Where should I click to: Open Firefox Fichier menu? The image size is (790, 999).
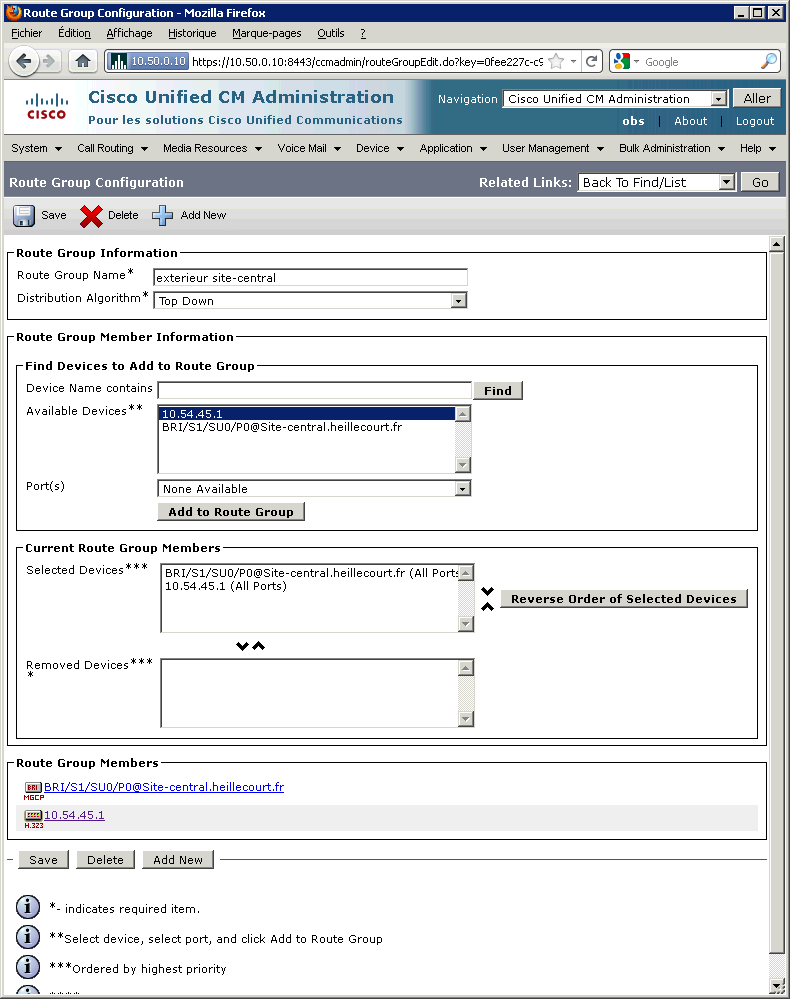pyautogui.click(x=27, y=33)
